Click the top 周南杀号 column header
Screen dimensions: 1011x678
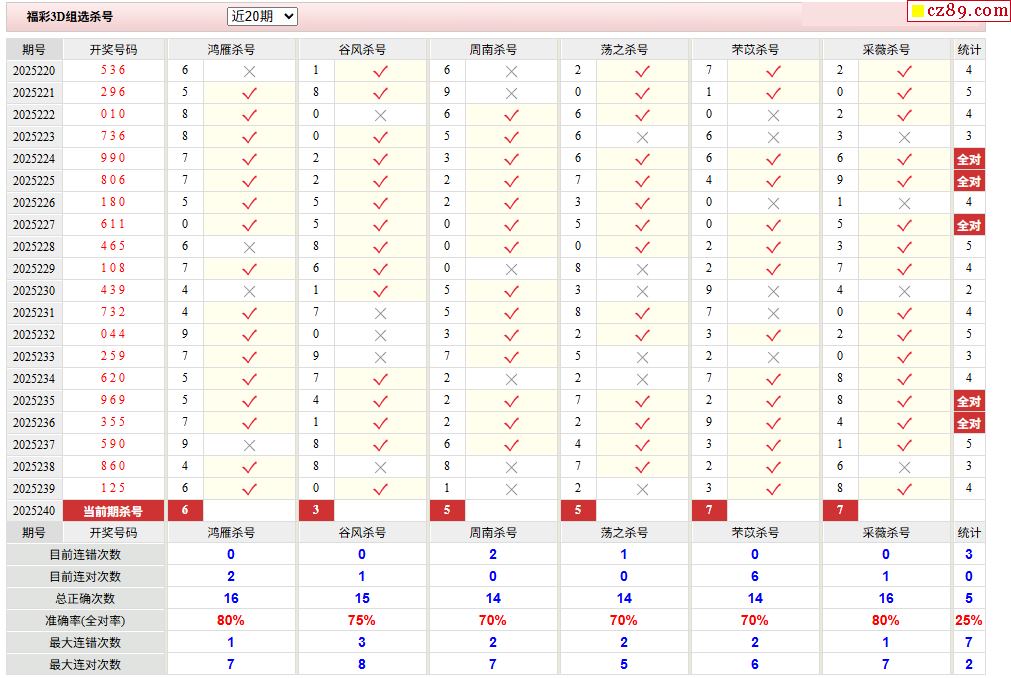pyautogui.click(x=493, y=50)
